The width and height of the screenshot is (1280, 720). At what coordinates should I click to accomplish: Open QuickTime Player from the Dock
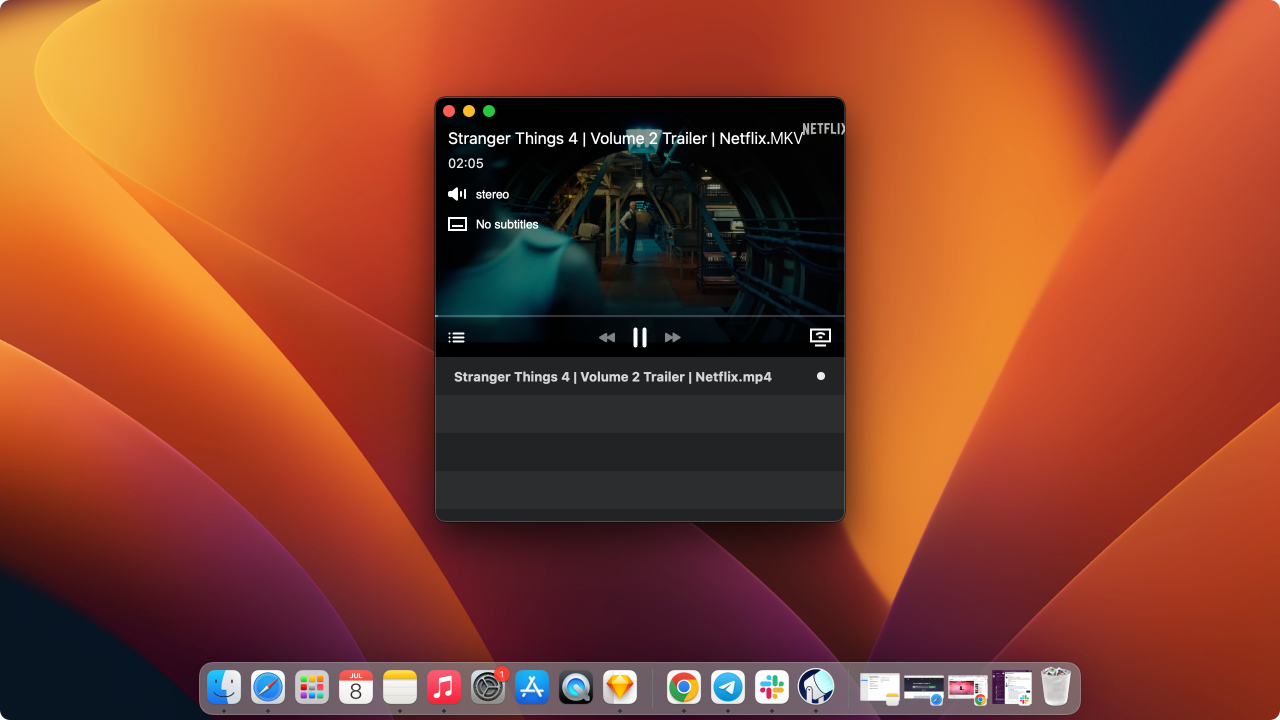point(576,687)
